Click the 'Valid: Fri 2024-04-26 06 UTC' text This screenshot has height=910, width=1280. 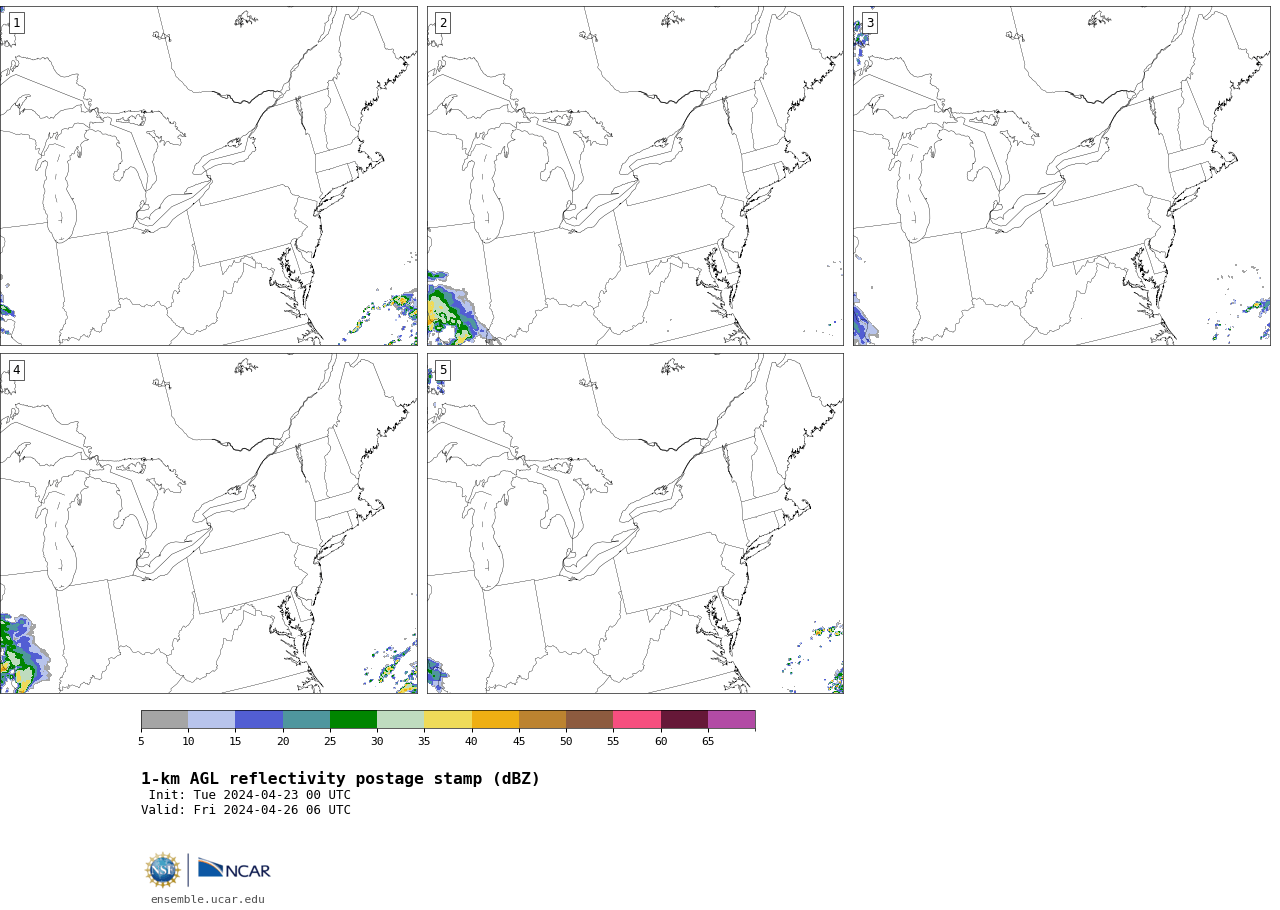pyautogui.click(x=246, y=810)
